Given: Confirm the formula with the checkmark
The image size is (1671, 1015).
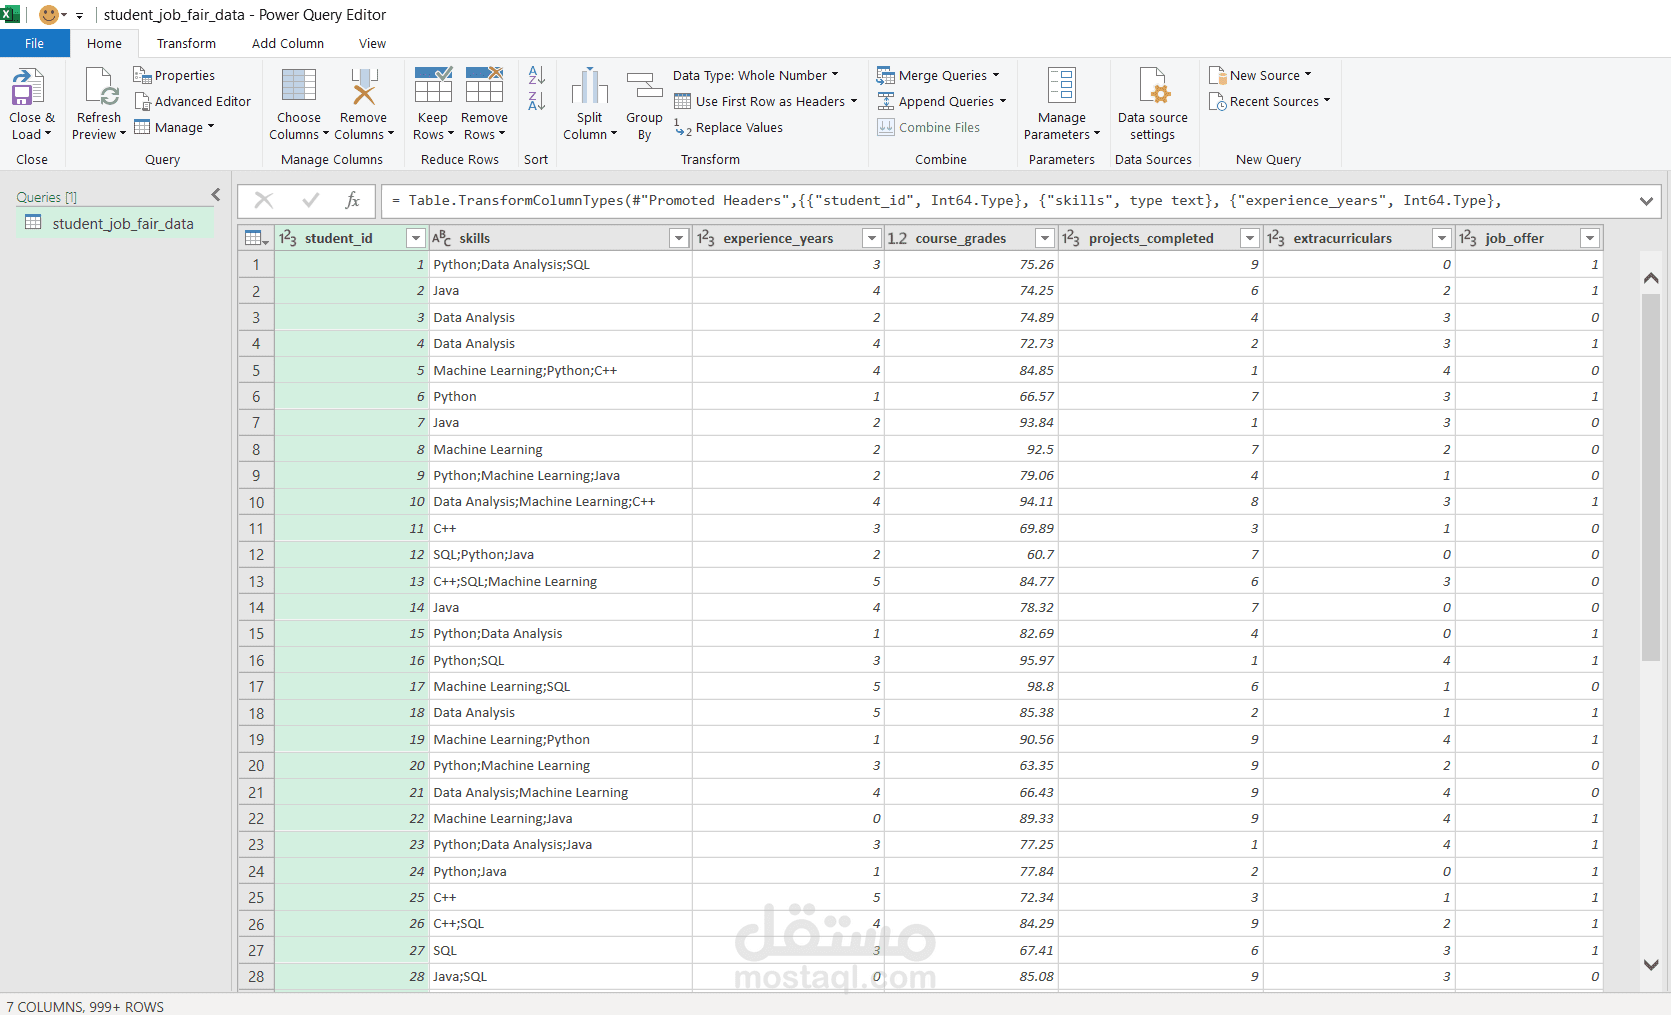Looking at the screenshot, I should (310, 201).
